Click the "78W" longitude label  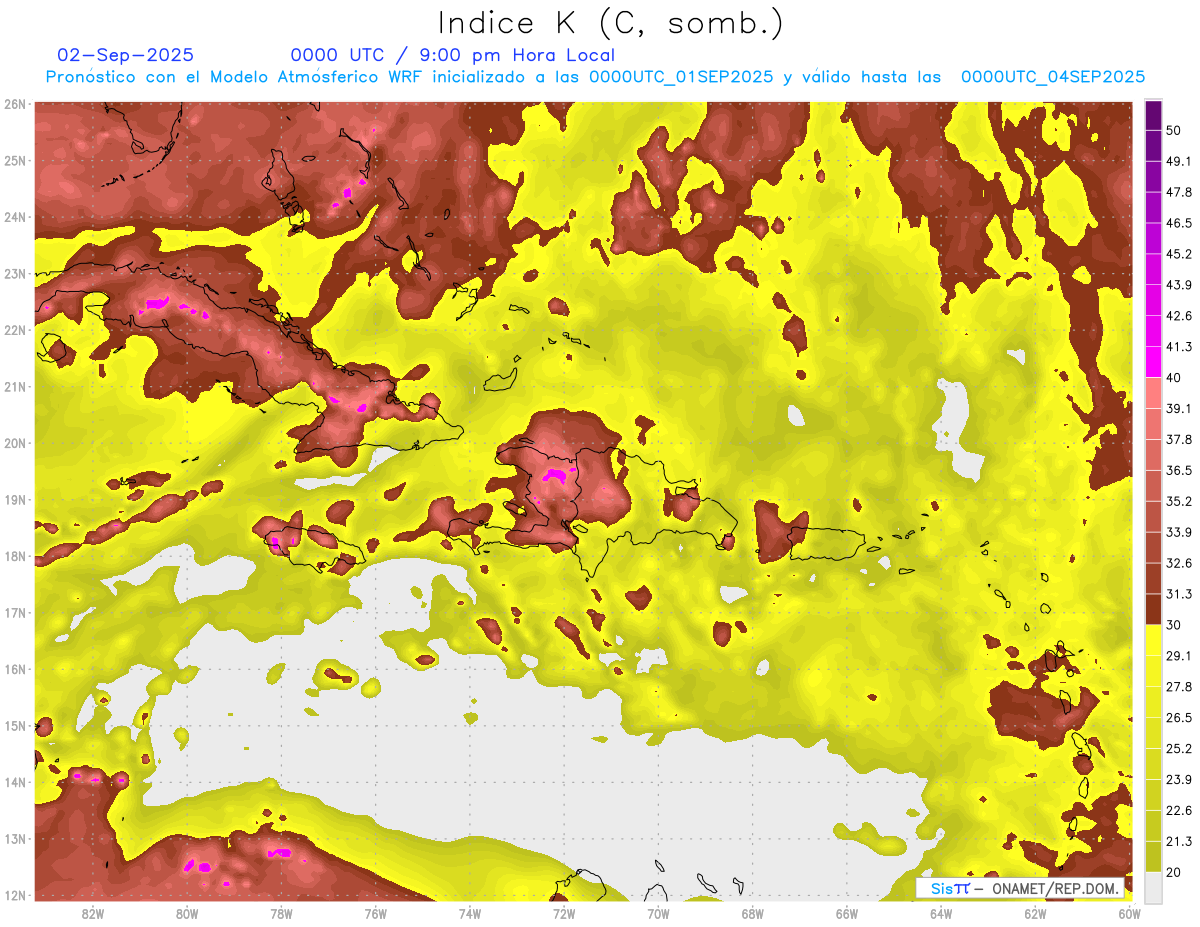coord(281,914)
